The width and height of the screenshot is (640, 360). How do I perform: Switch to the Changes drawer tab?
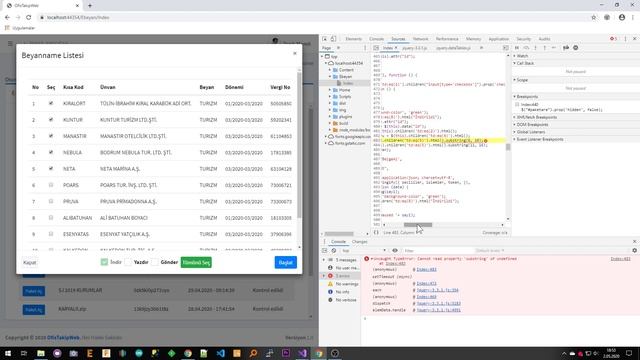click(x=360, y=242)
